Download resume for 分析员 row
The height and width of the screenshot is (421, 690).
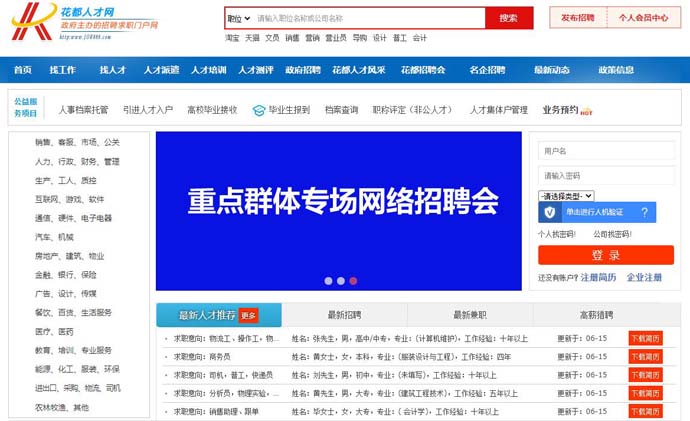[x=646, y=393]
